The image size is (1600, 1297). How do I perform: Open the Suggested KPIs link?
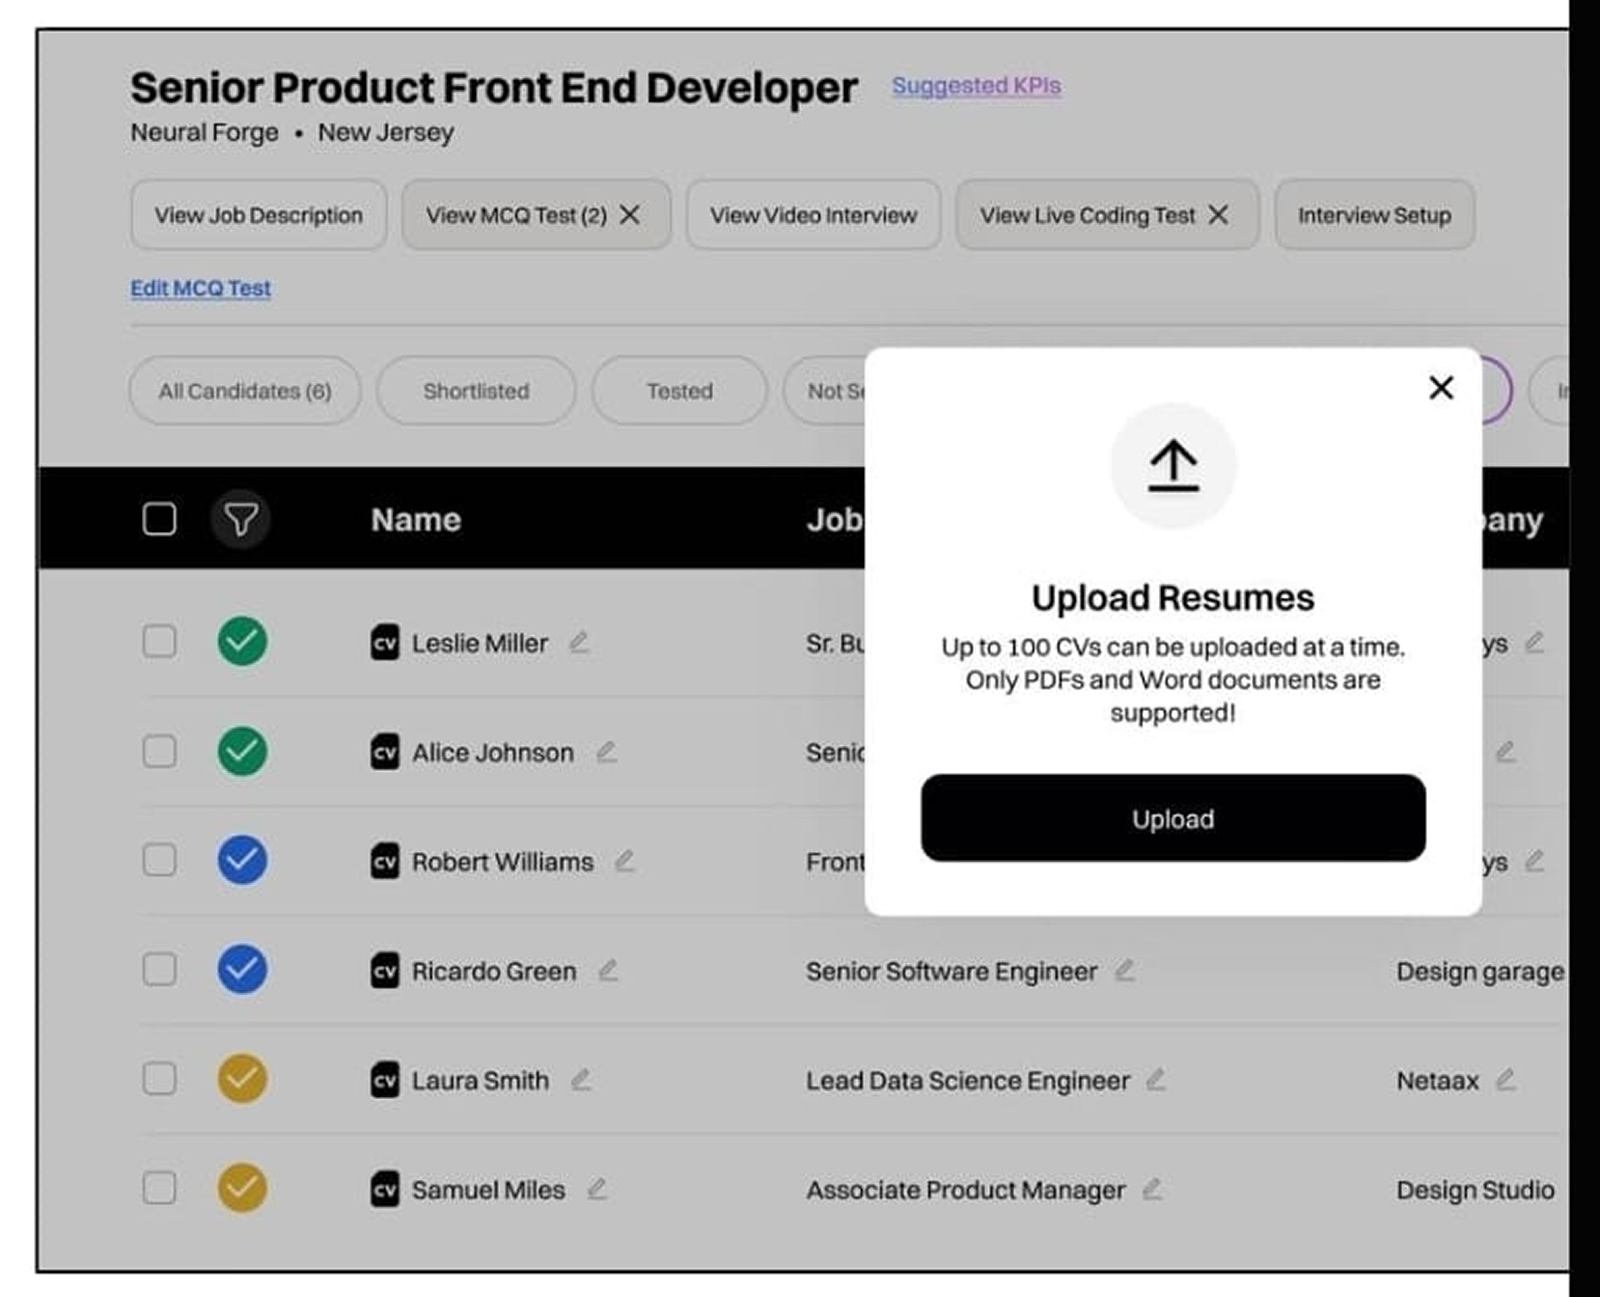976,86
